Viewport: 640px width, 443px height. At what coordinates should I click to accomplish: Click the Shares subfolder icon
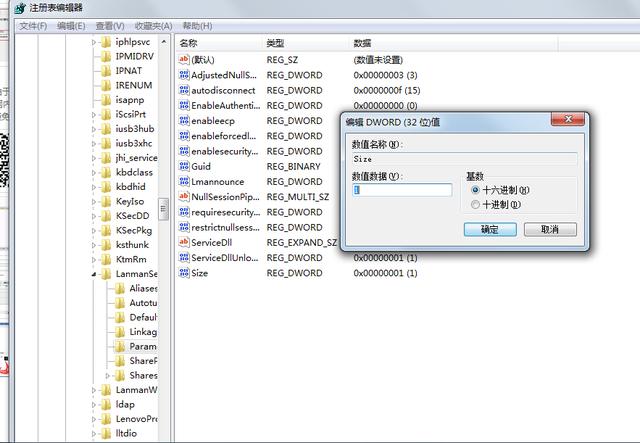(x=120, y=376)
